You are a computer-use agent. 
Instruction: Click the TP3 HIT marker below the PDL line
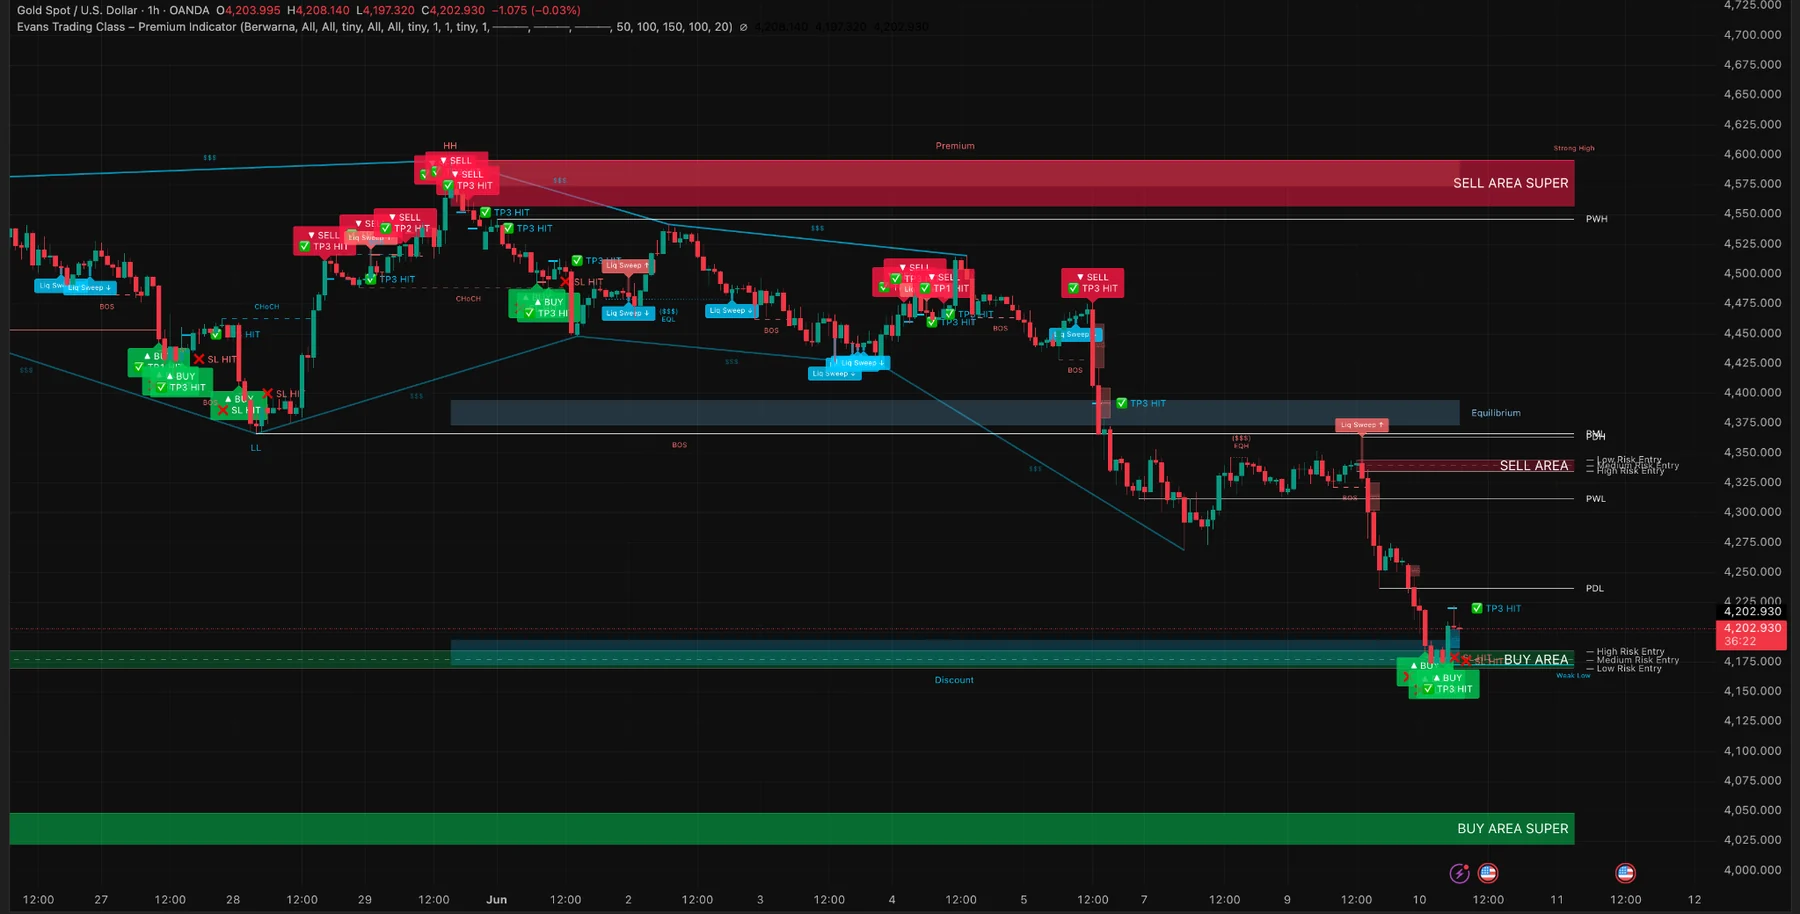point(1496,608)
